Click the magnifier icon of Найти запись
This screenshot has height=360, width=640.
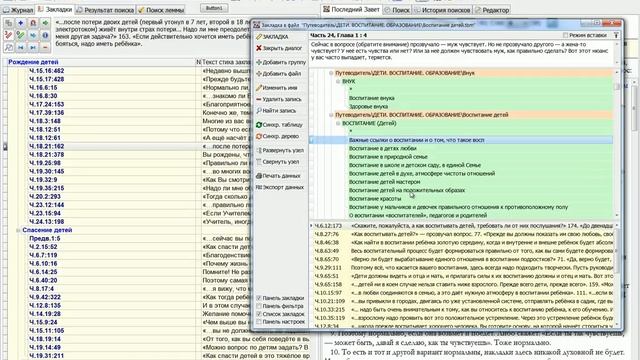(259, 111)
